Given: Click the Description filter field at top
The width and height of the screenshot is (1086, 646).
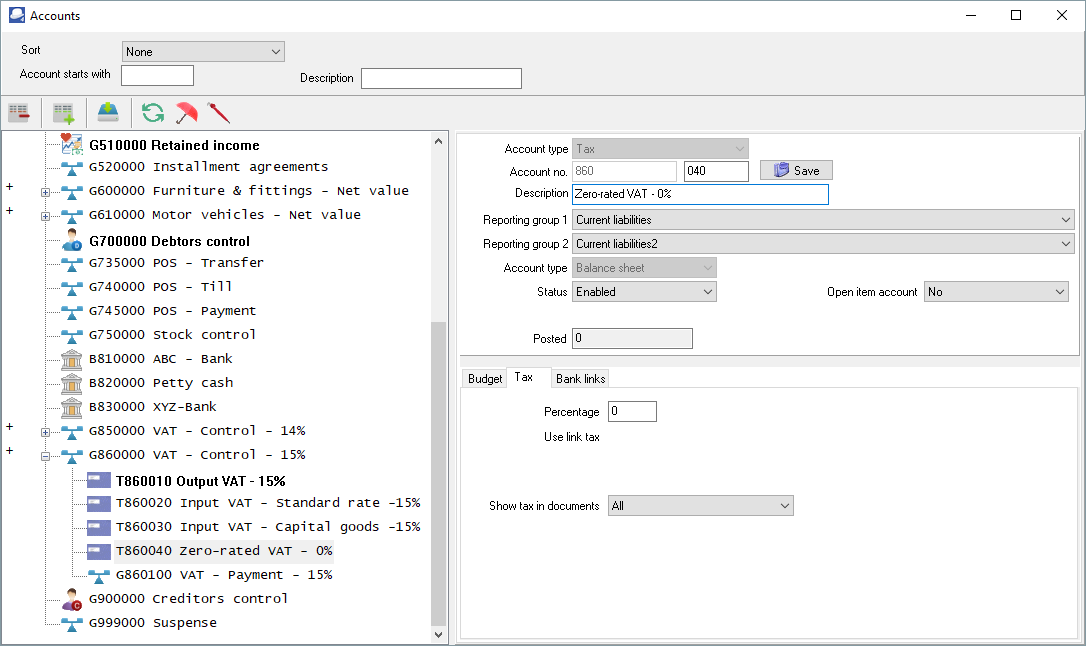Looking at the screenshot, I should [x=441, y=78].
